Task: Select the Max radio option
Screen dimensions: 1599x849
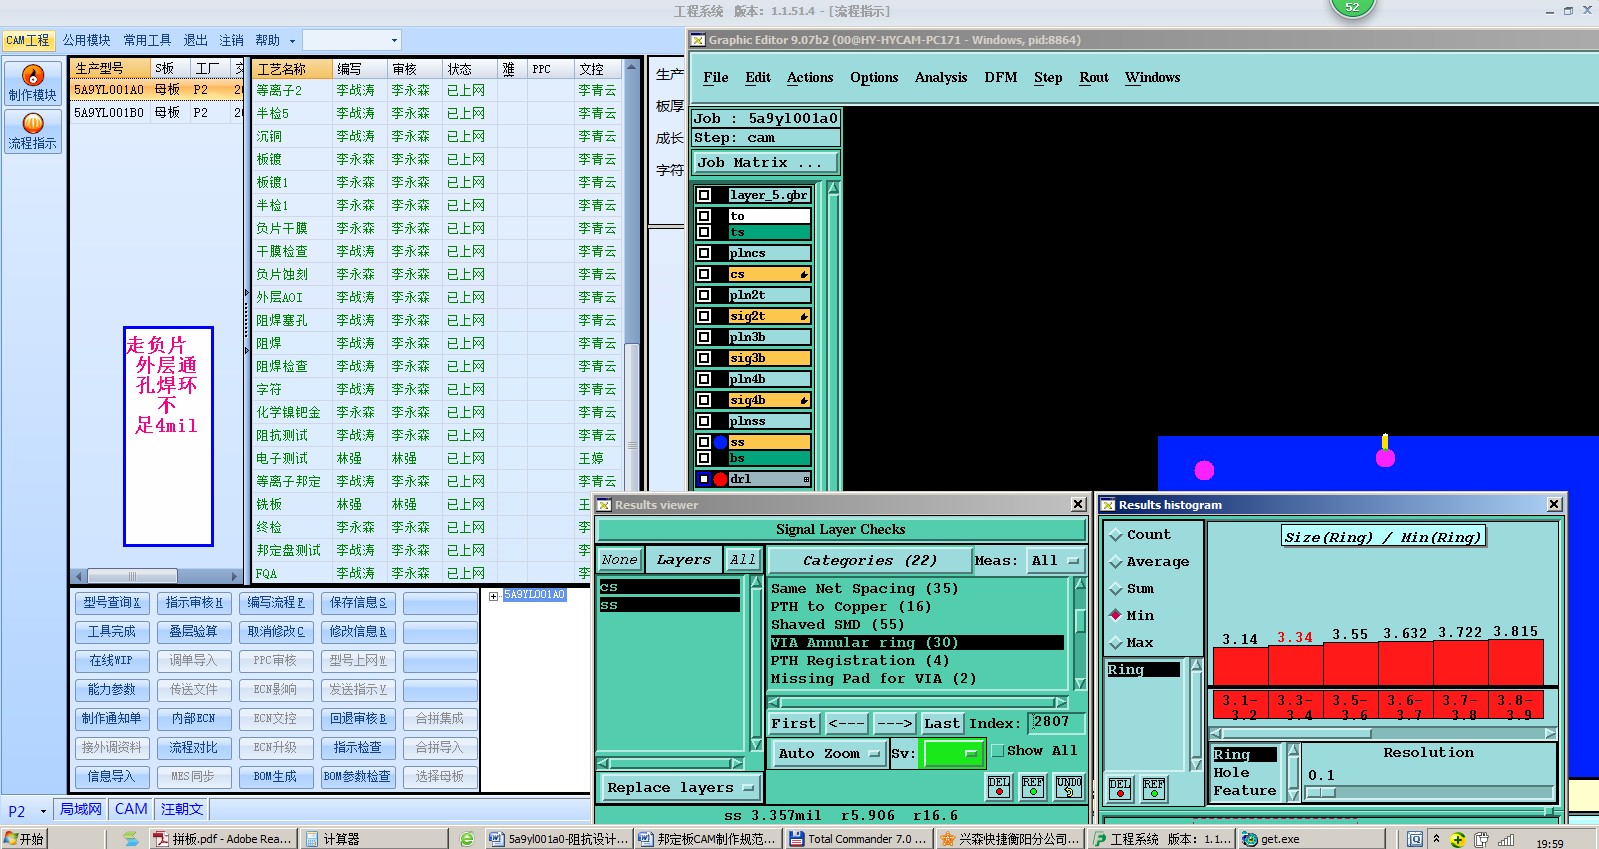Action: click(x=1116, y=643)
